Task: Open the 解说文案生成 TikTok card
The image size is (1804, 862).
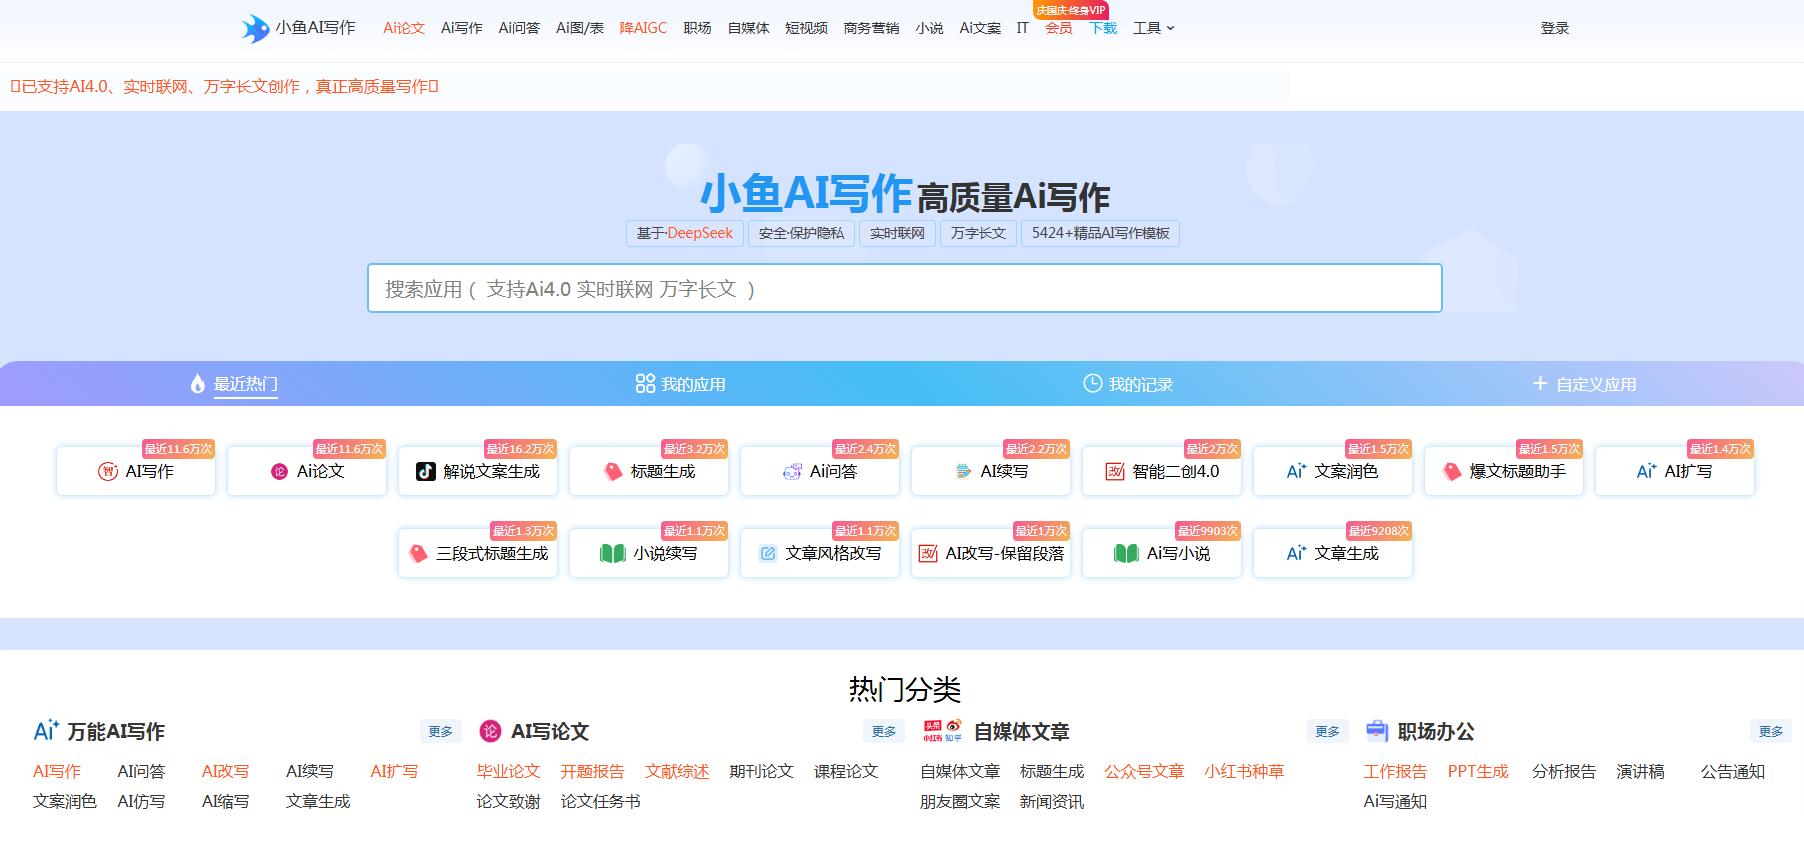Action: point(478,471)
